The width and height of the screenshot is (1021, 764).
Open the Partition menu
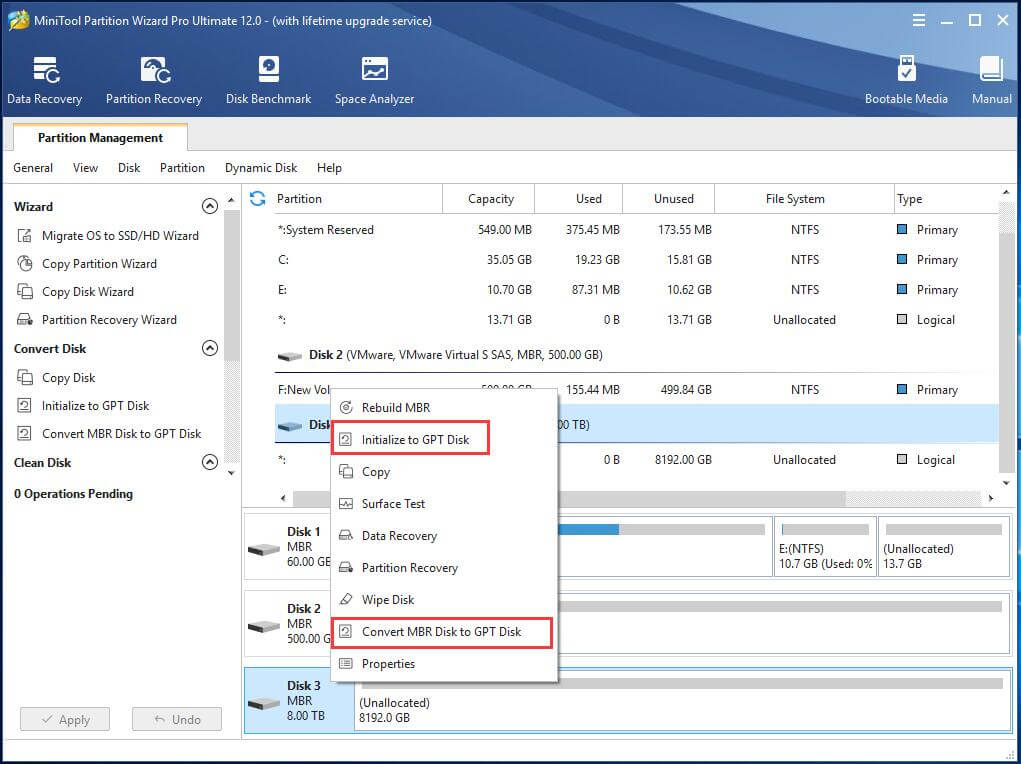[182, 168]
